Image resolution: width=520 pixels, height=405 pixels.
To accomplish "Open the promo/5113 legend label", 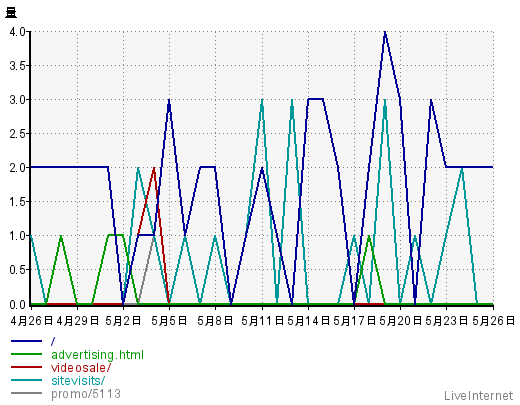I will pyautogui.click(x=86, y=394).
